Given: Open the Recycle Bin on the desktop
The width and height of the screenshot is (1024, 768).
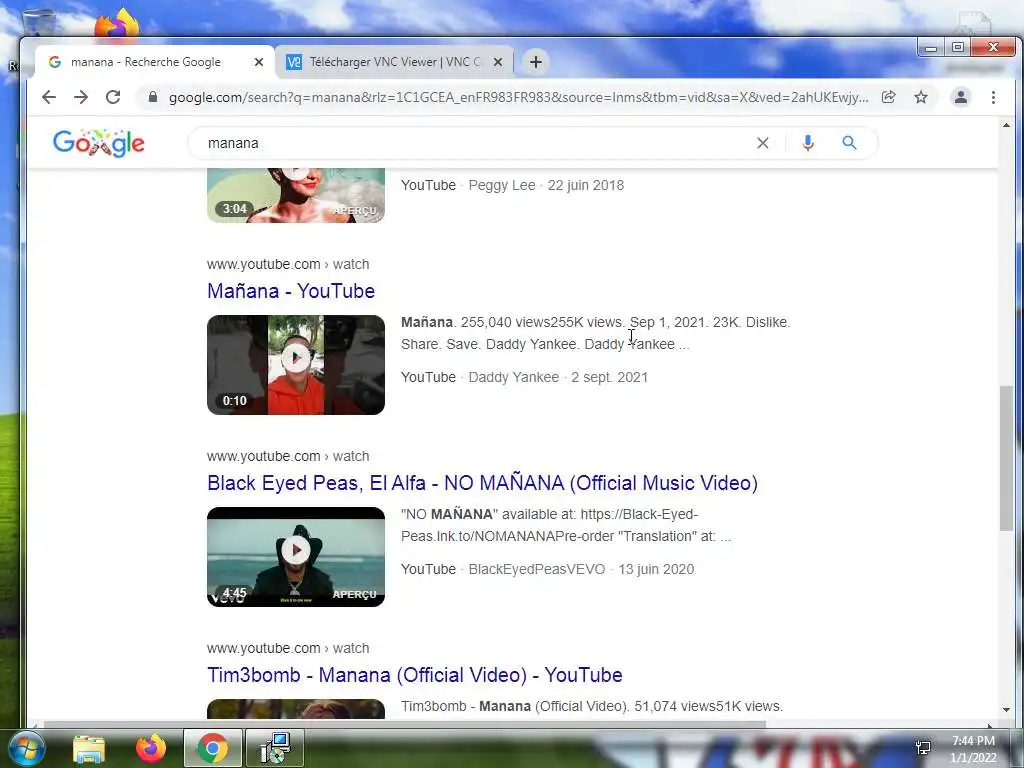Looking at the screenshot, I should click(39, 23).
